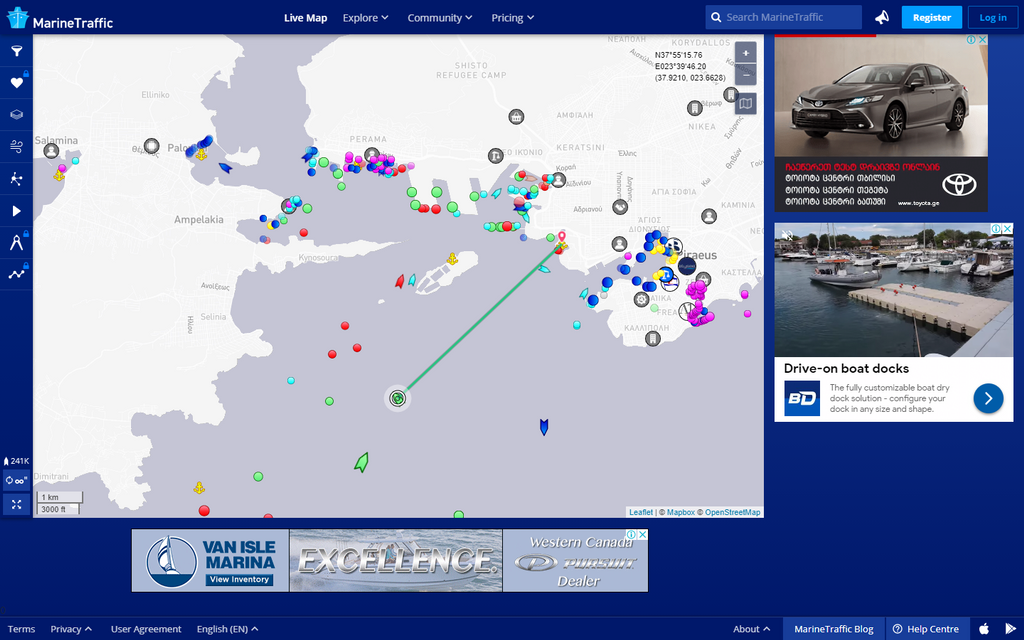Open the Toyota car advertisement image
This screenshot has height=640, width=1024.
(x=881, y=97)
